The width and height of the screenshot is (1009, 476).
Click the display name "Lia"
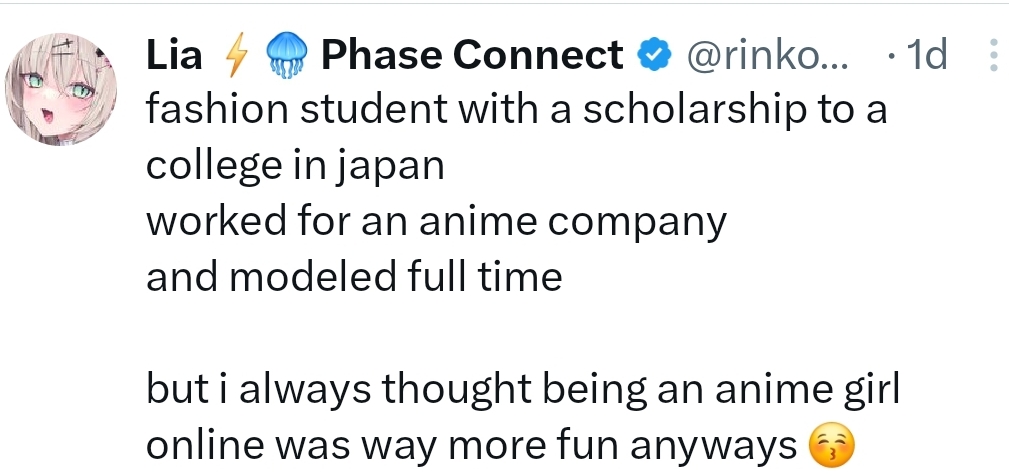[x=174, y=55]
